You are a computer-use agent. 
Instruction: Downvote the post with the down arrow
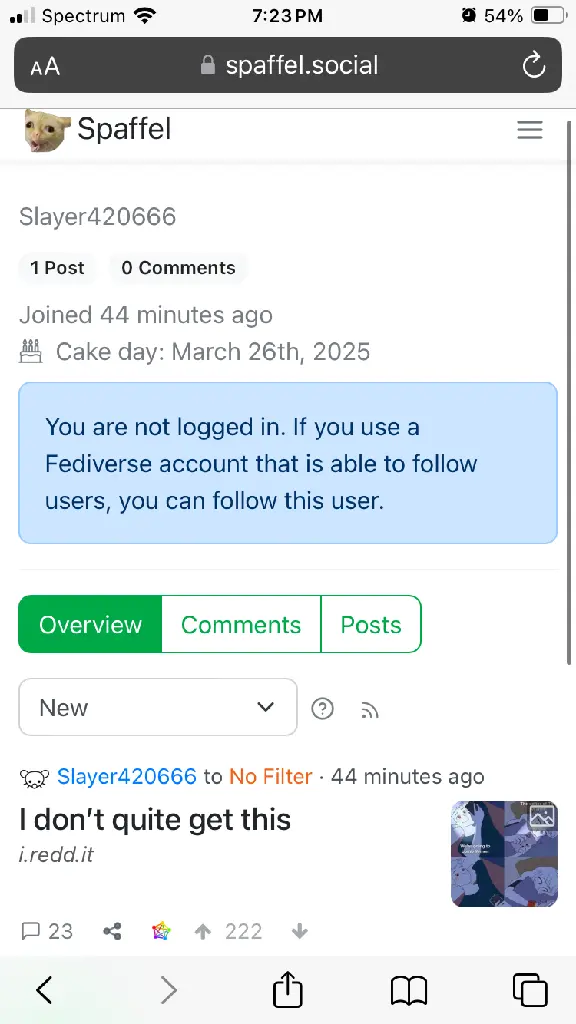(x=300, y=931)
